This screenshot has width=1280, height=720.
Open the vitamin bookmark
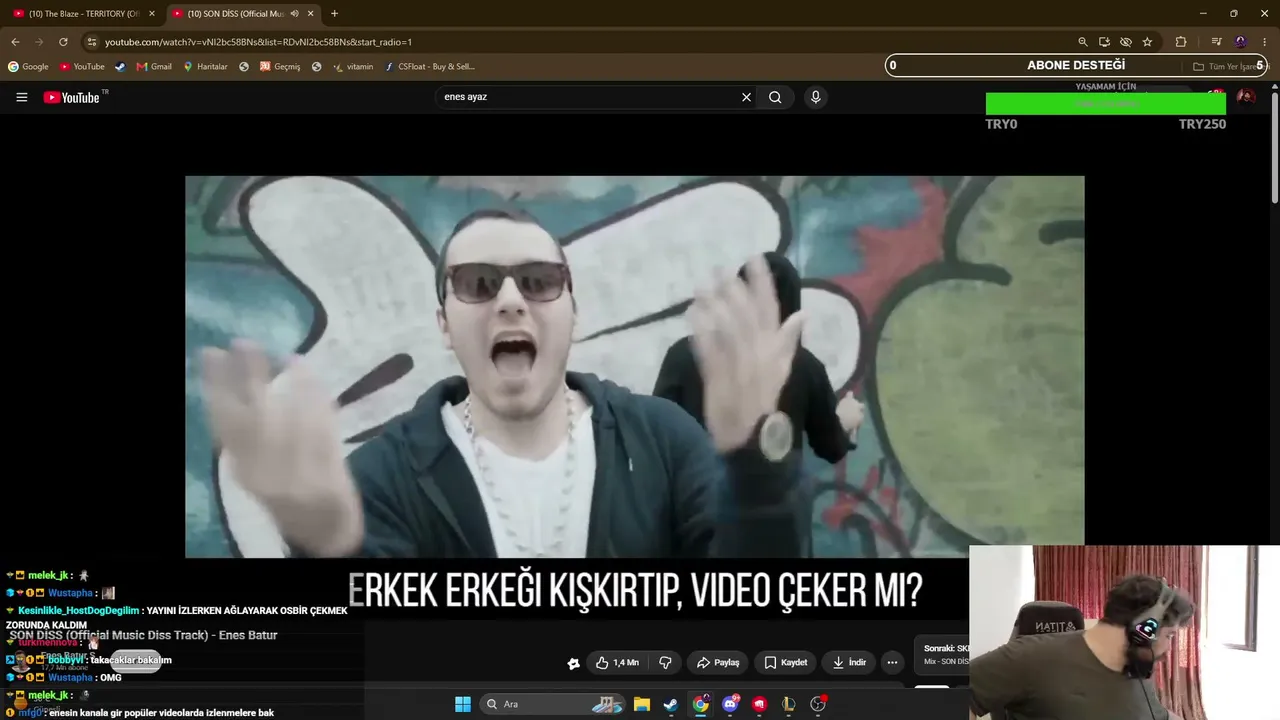(353, 67)
